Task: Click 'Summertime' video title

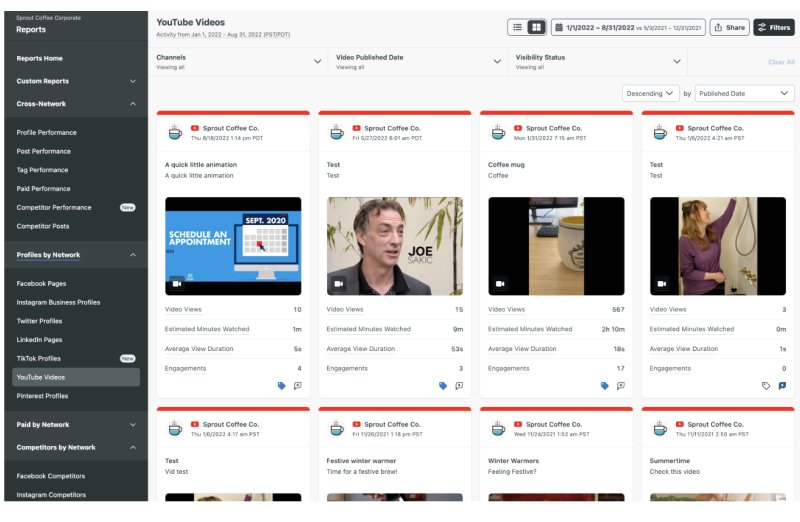Action: [669, 461]
